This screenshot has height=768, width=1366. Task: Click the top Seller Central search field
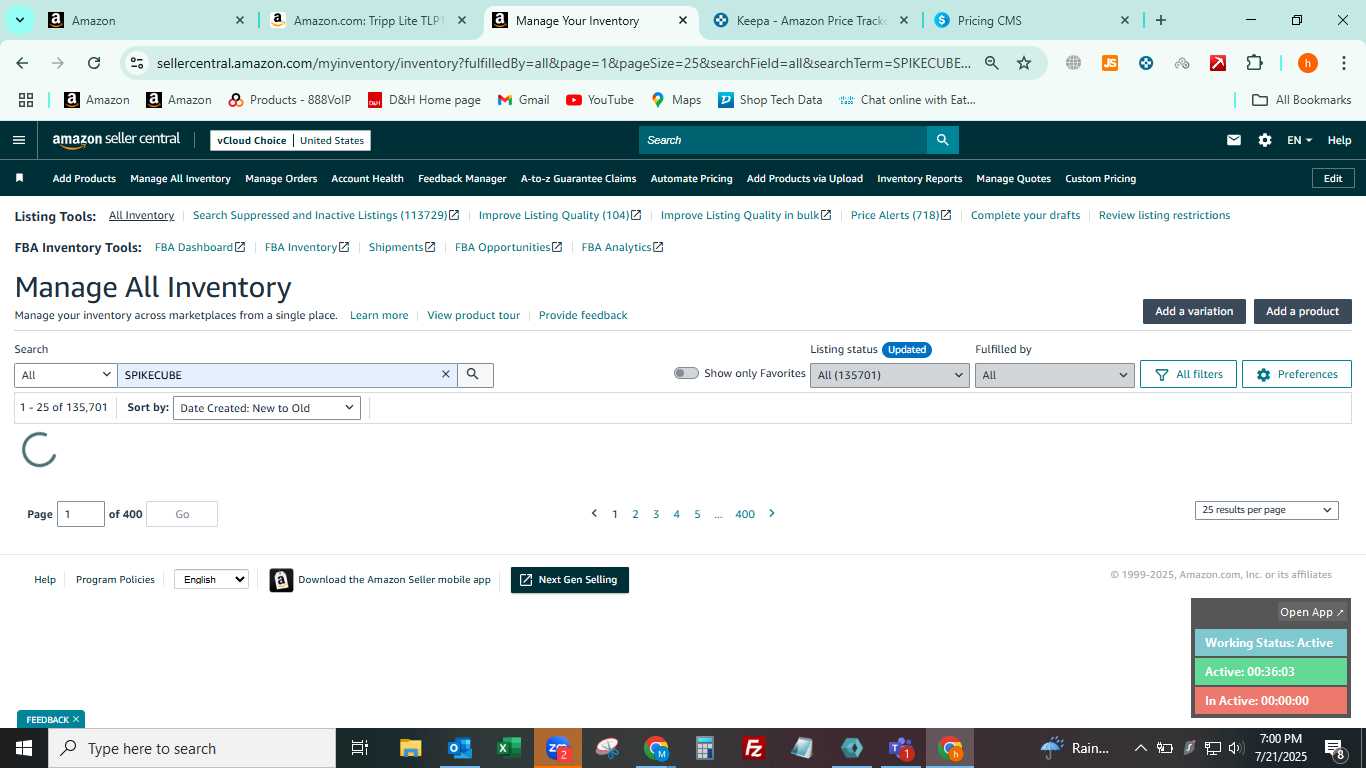coord(783,140)
